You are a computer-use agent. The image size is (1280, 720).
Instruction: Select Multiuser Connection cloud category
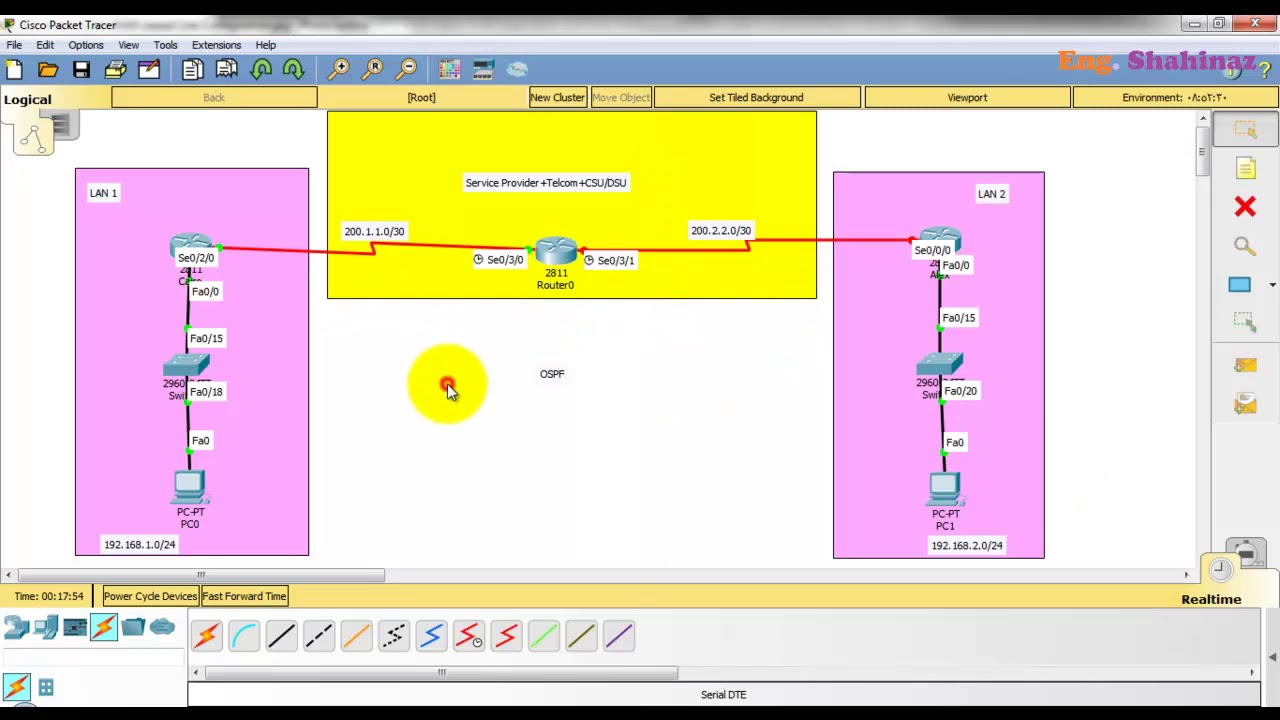tap(162, 627)
